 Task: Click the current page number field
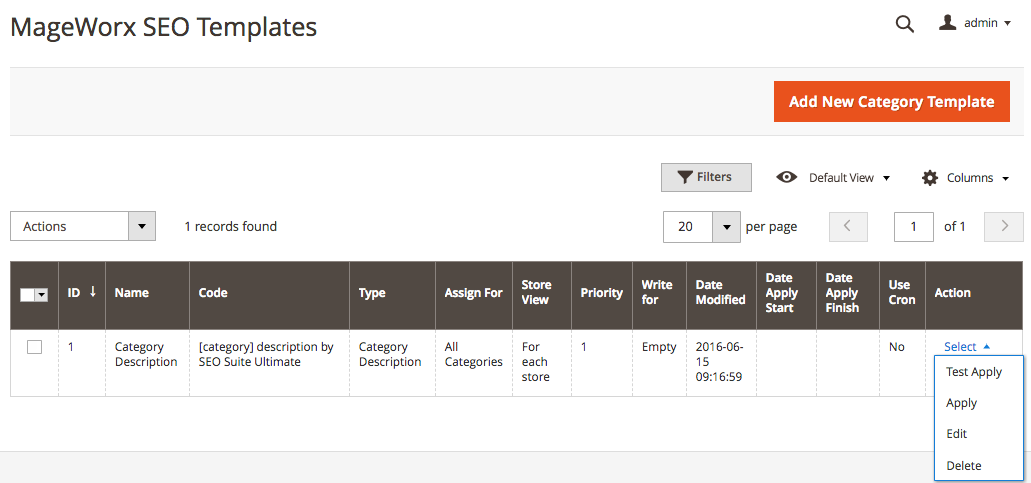point(914,227)
